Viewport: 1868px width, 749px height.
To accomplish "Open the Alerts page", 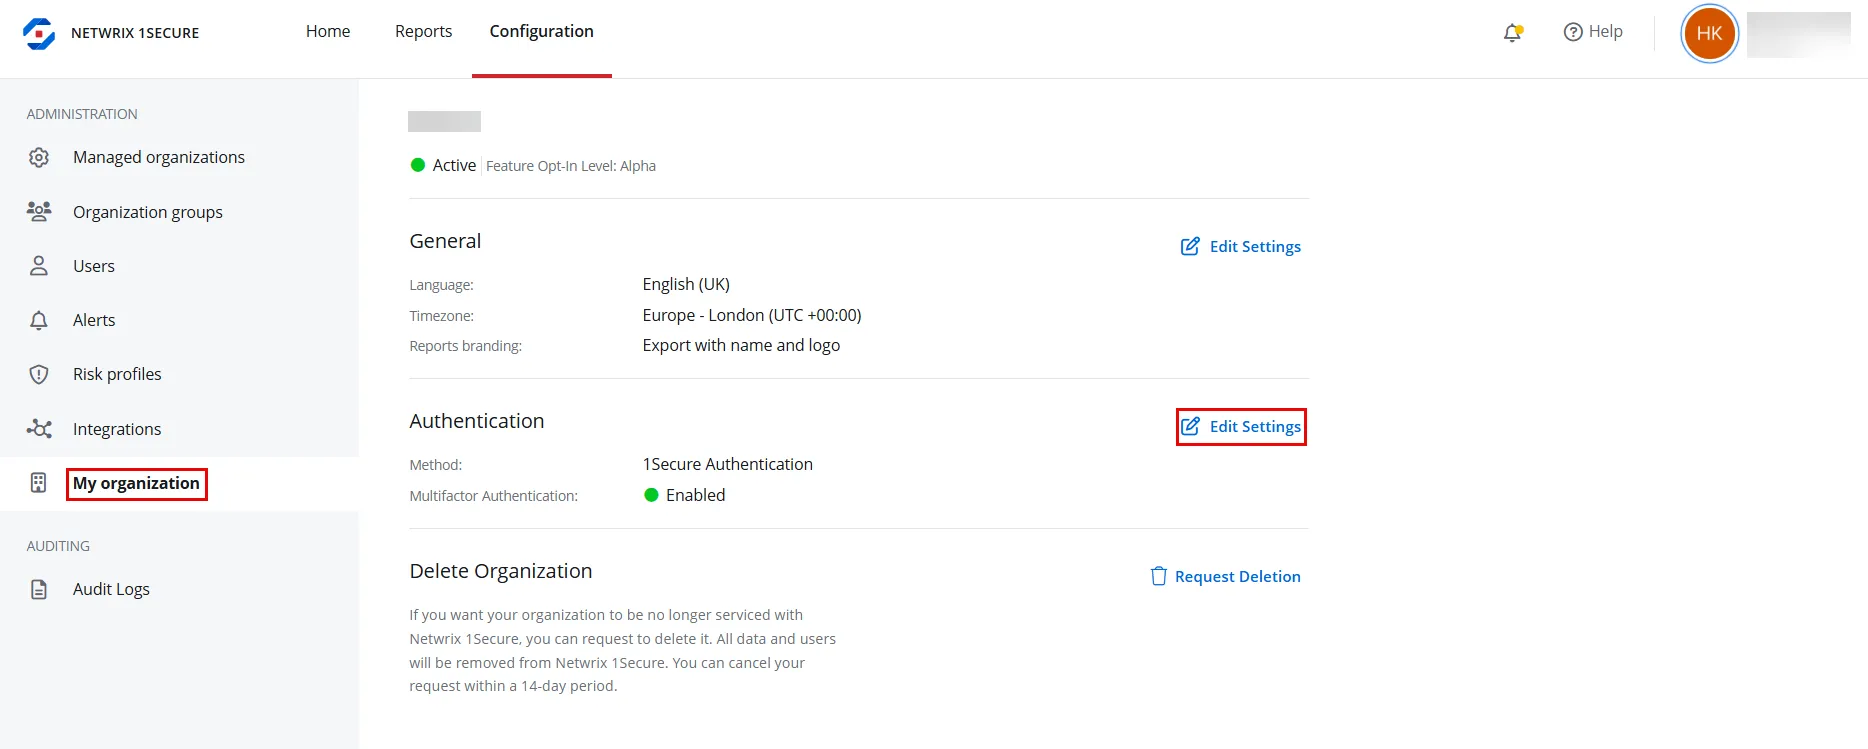I will 94,320.
